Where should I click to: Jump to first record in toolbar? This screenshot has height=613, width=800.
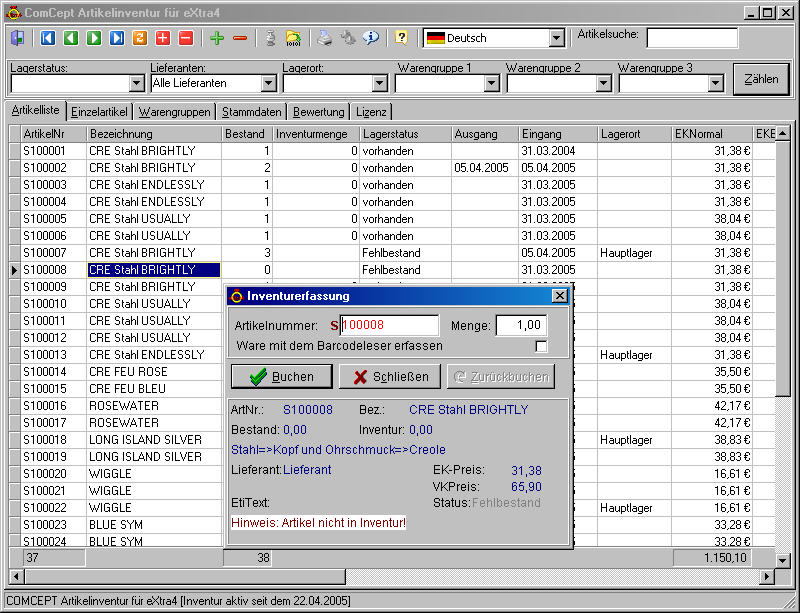[x=48, y=38]
